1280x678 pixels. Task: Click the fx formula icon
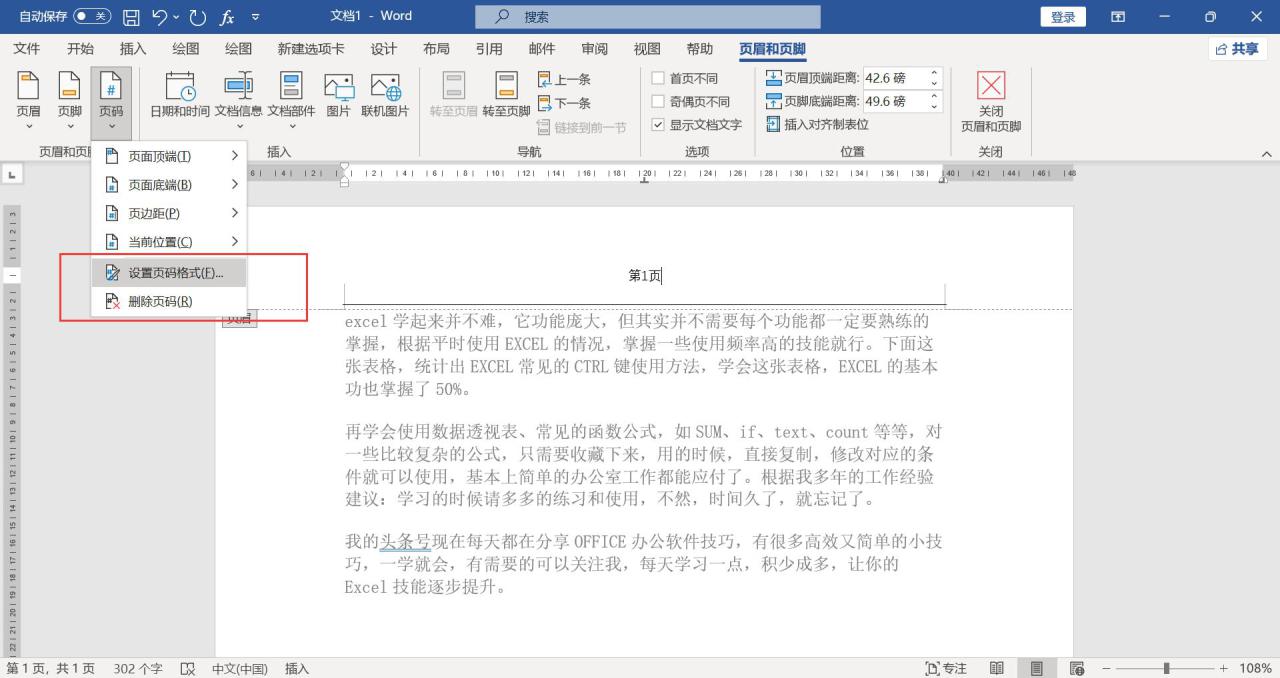(227, 17)
